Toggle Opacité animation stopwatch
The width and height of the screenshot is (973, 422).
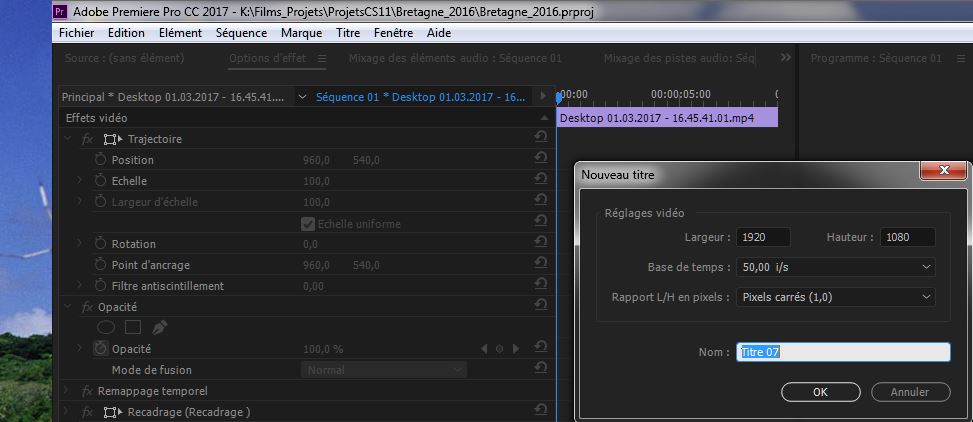101,349
